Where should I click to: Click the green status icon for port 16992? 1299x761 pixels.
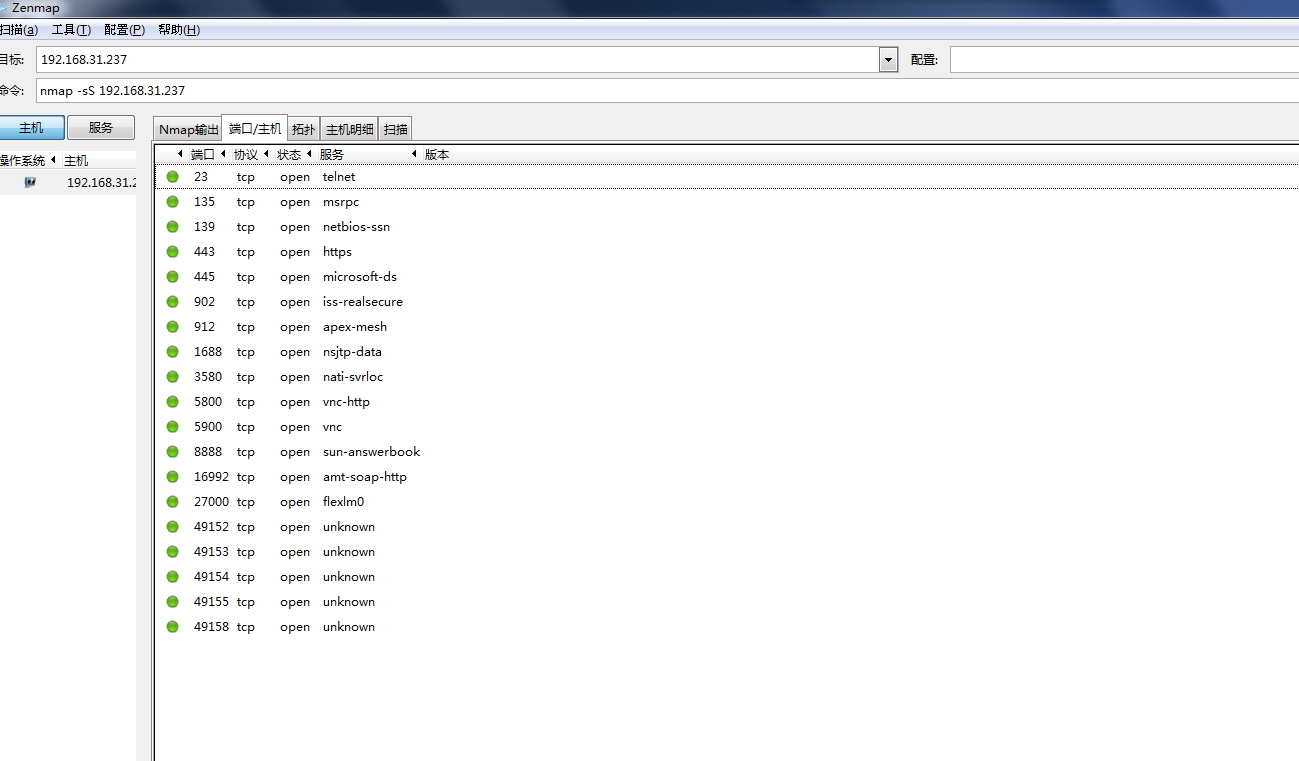(173, 477)
